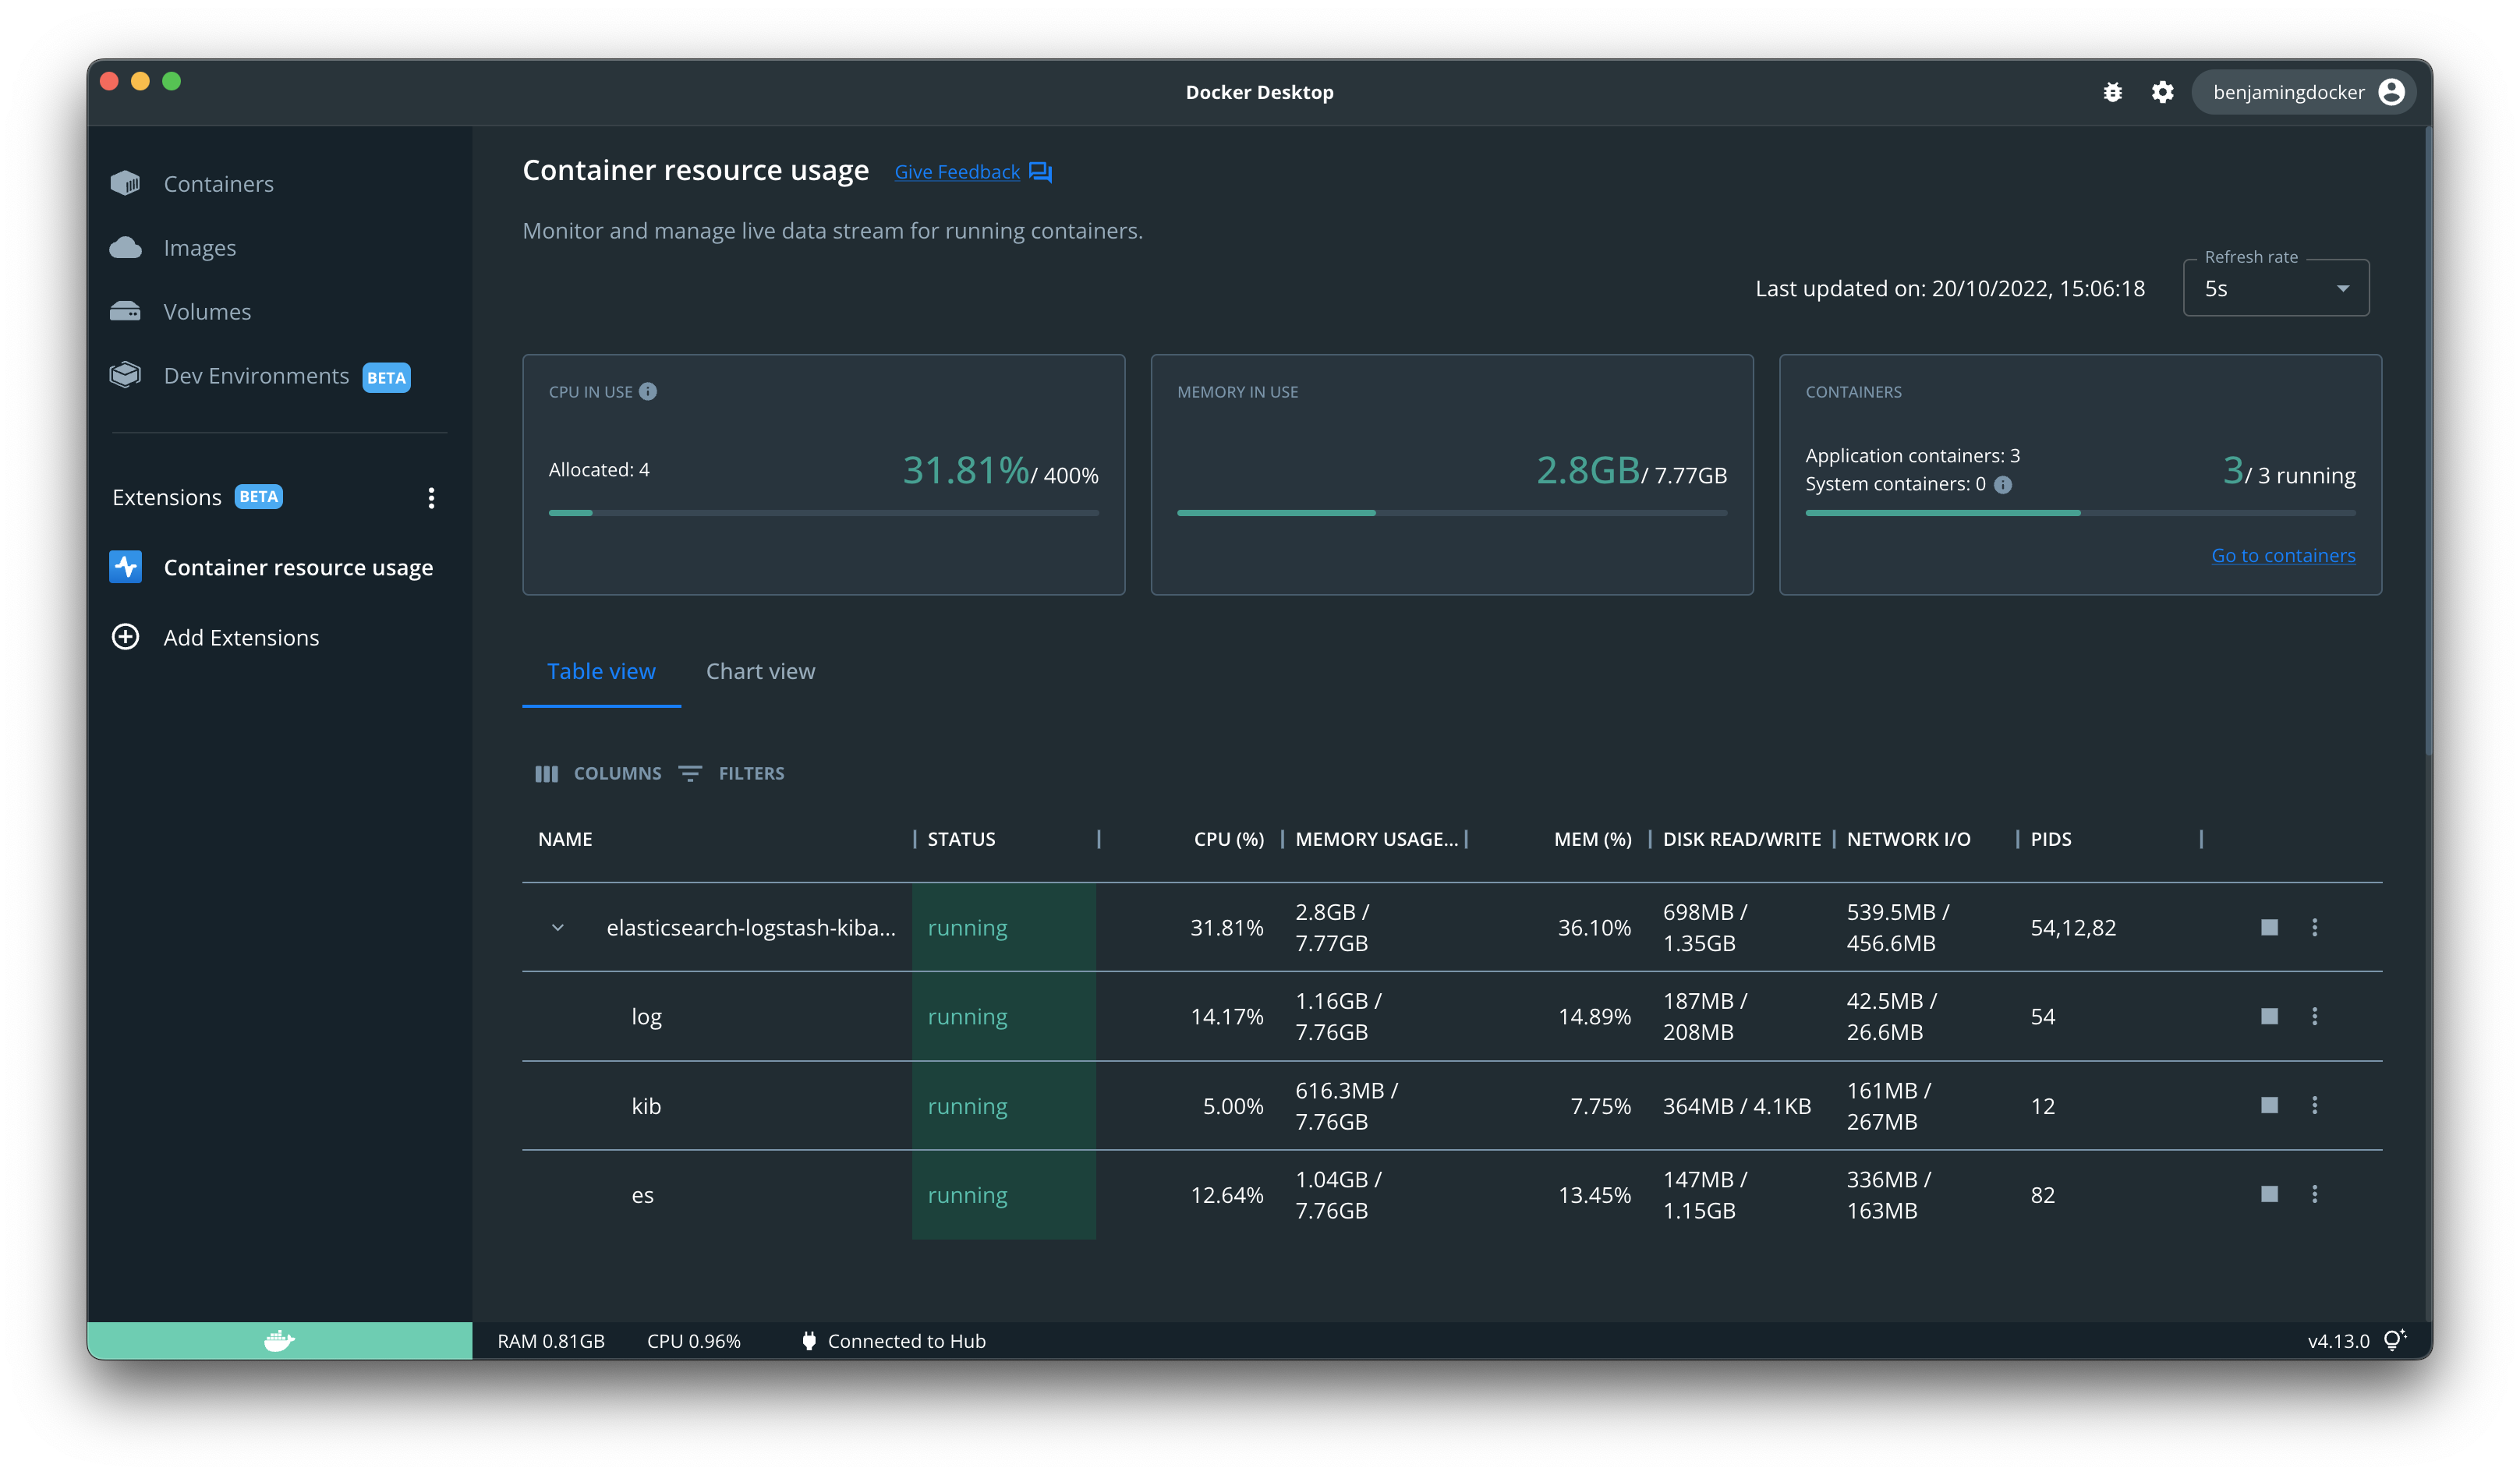Click the Give Feedback link
Image resolution: width=2520 pixels, height=1475 pixels.
click(957, 172)
